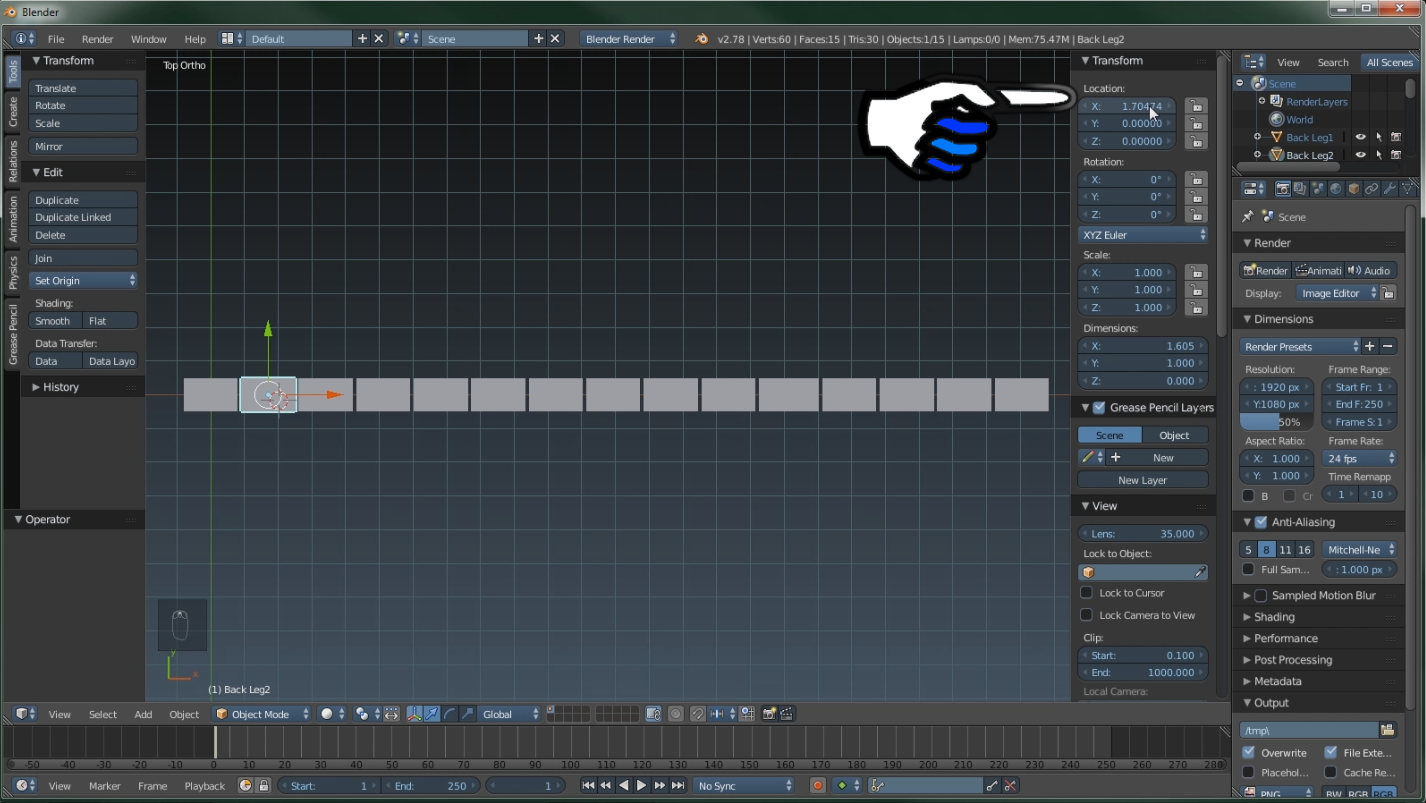This screenshot has width=1426, height=803.
Task: Enable Sampled Motion Blur checkbox
Action: pyautogui.click(x=1261, y=595)
